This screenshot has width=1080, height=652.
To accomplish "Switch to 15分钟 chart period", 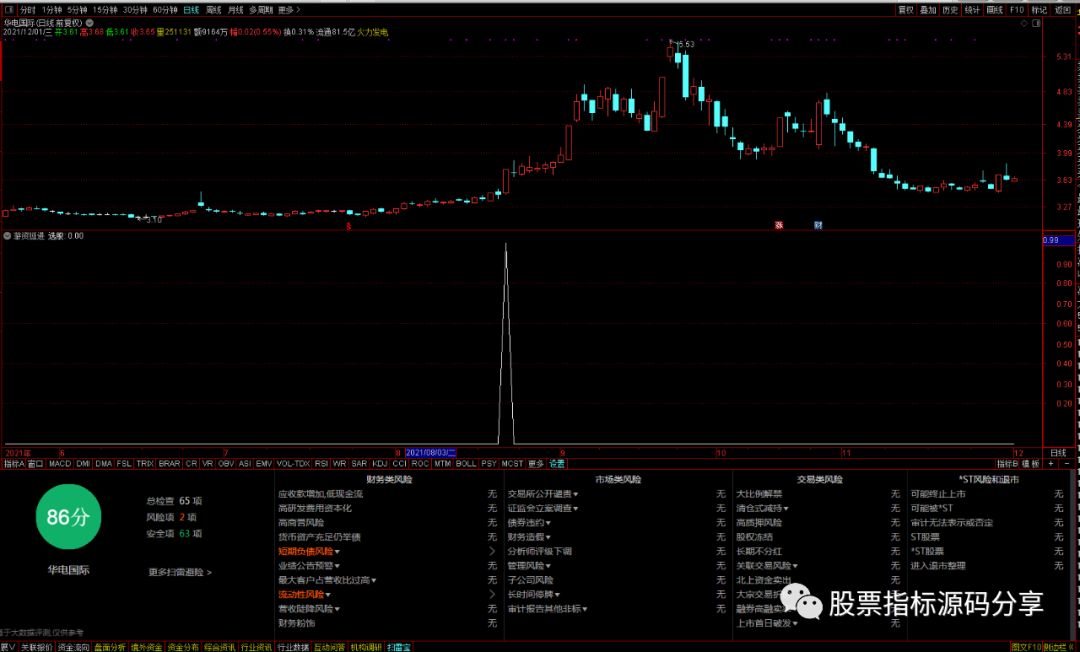I will [x=105, y=10].
